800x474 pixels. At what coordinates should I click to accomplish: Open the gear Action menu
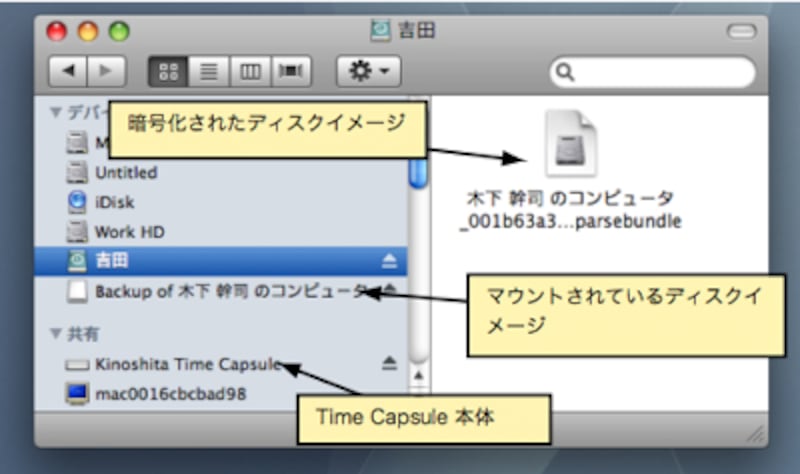tap(368, 71)
